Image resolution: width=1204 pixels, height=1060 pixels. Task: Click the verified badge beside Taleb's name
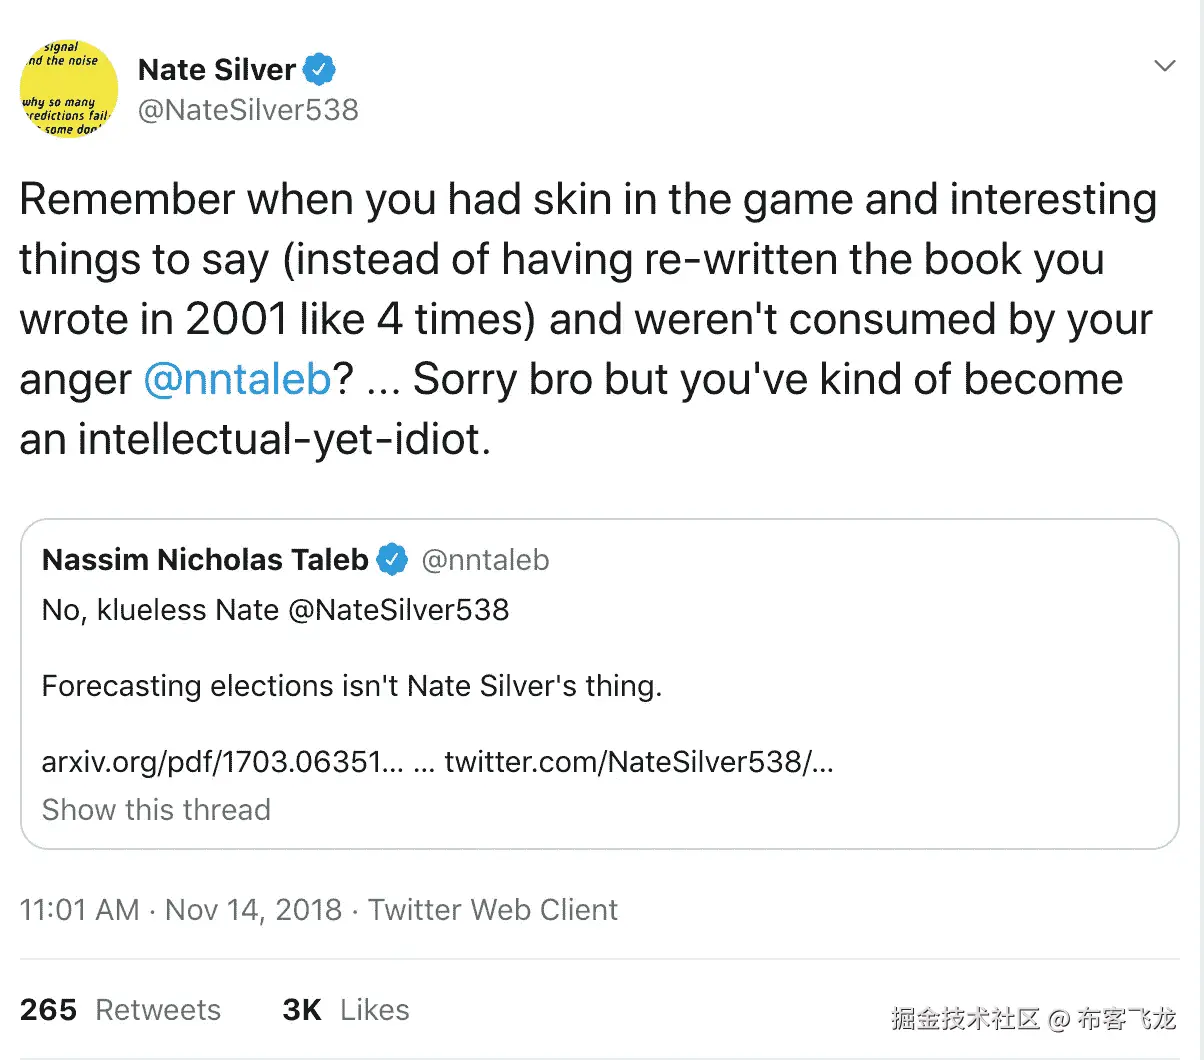(392, 560)
